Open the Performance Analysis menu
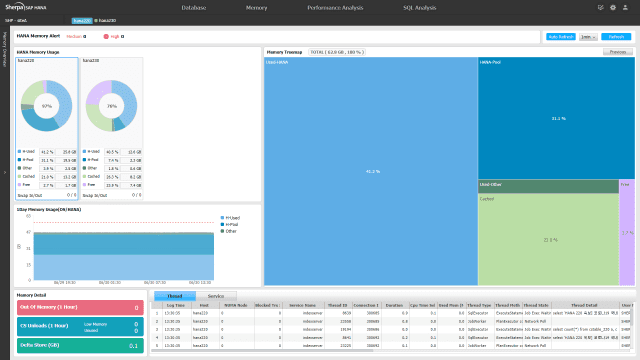The height and width of the screenshot is (360, 640). [x=335, y=8]
